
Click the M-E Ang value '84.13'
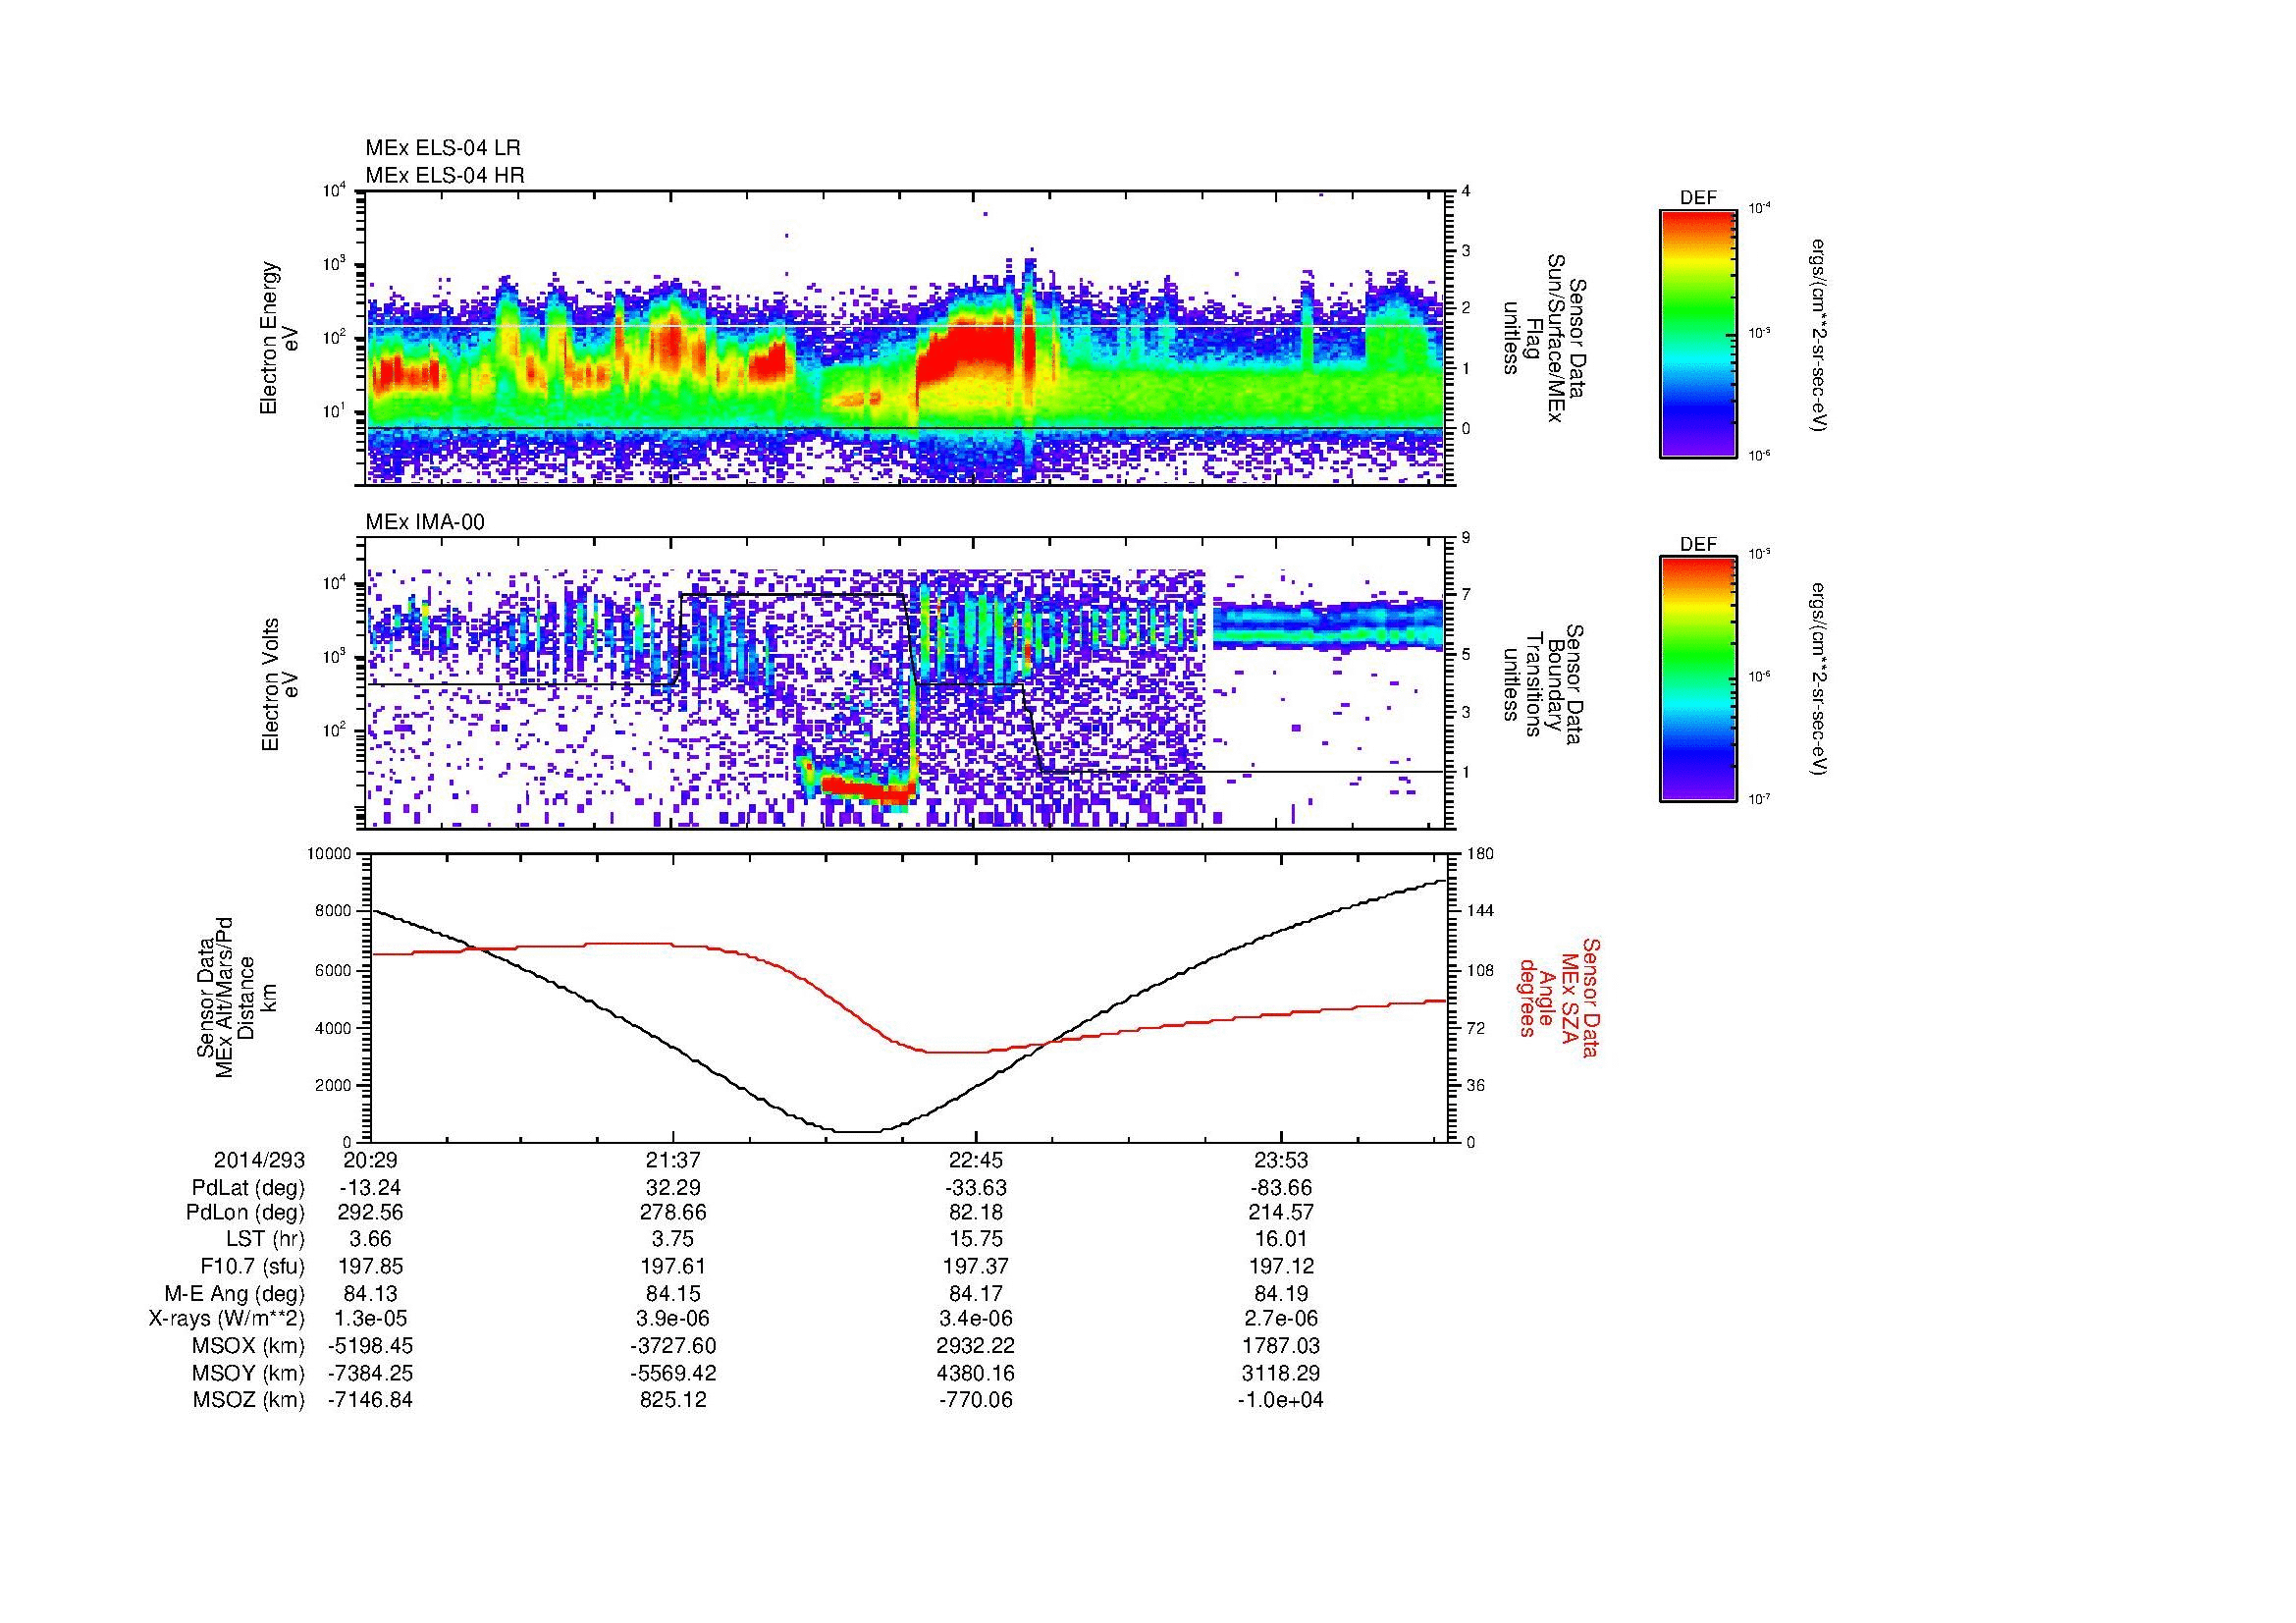370,1294
